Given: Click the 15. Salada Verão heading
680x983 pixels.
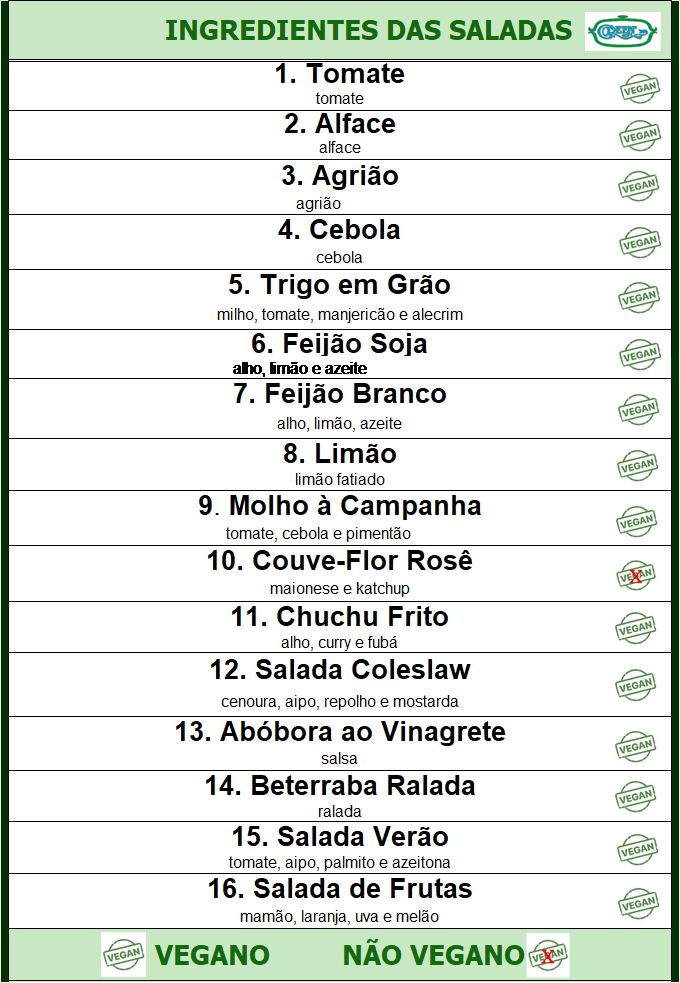Looking at the screenshot, I should (x=340, y=837).
